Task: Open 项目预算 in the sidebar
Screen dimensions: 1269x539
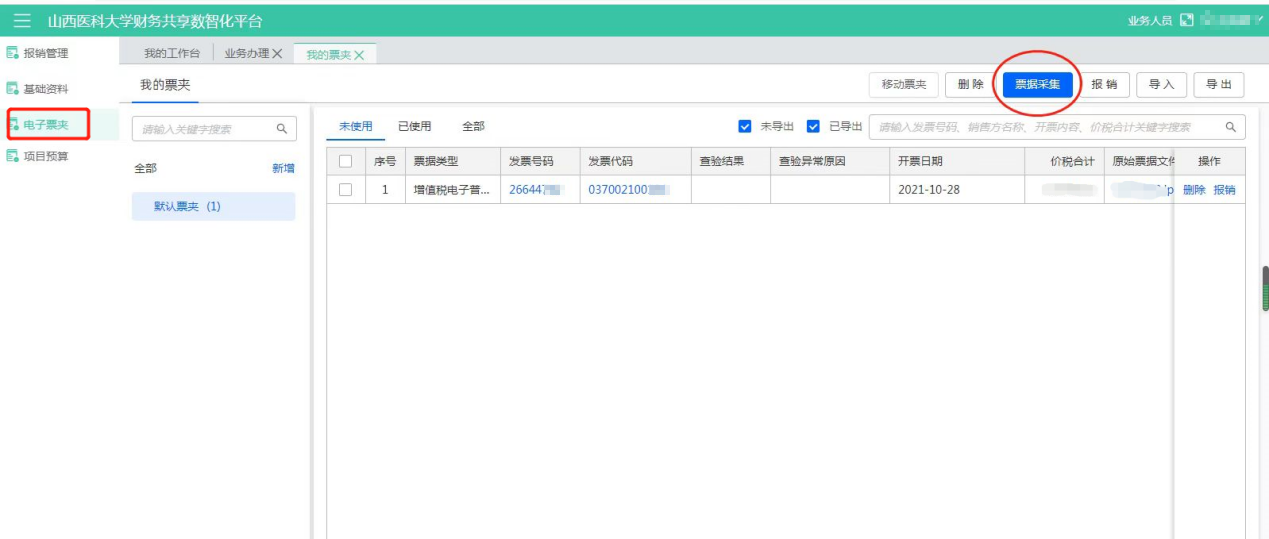Action: (45, 157)
